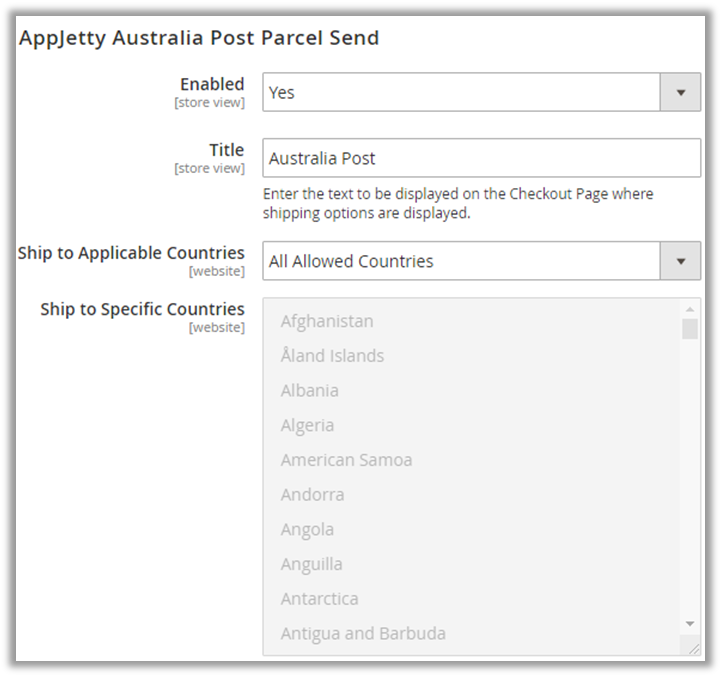The width and height of the screenshot is (722, 677).
Task: Choose Albania from the countries list
Action: coord(309,390)
